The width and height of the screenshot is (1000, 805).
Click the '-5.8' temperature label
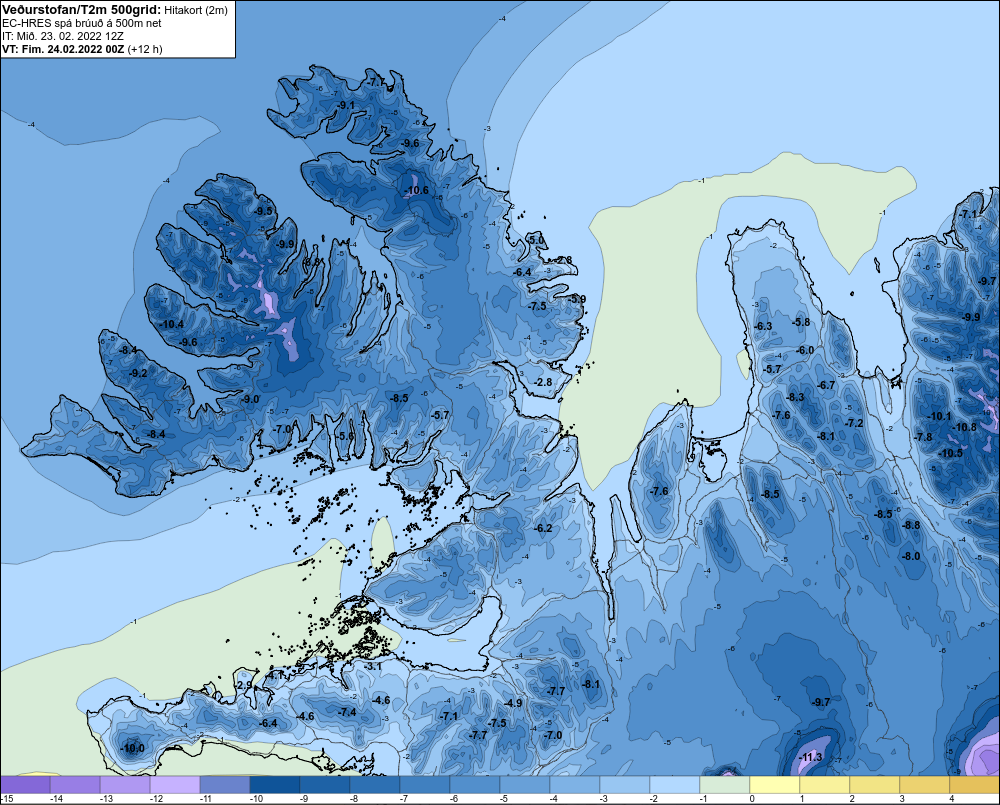pyautogui.click(x=801, y=322)
